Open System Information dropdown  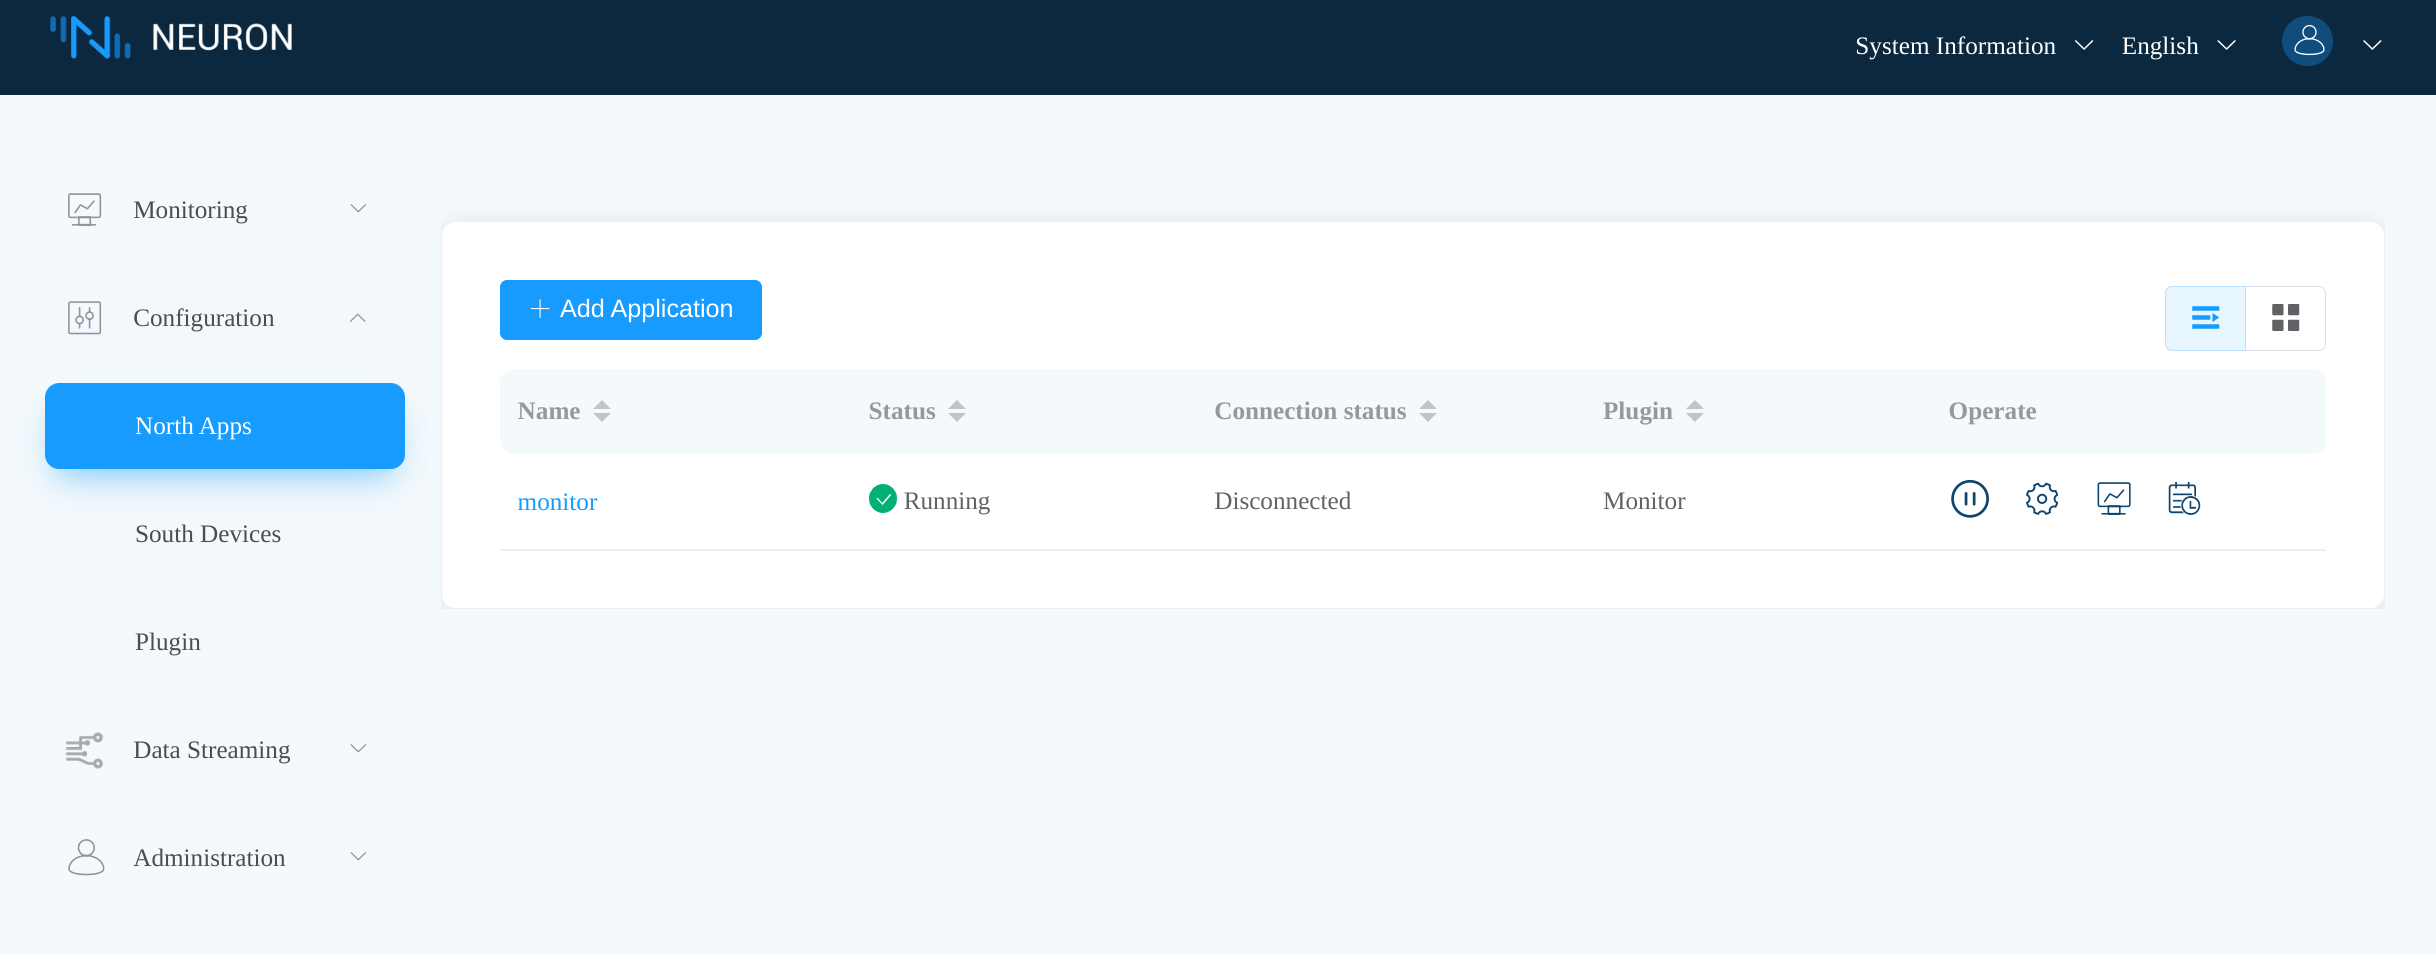1974,46
